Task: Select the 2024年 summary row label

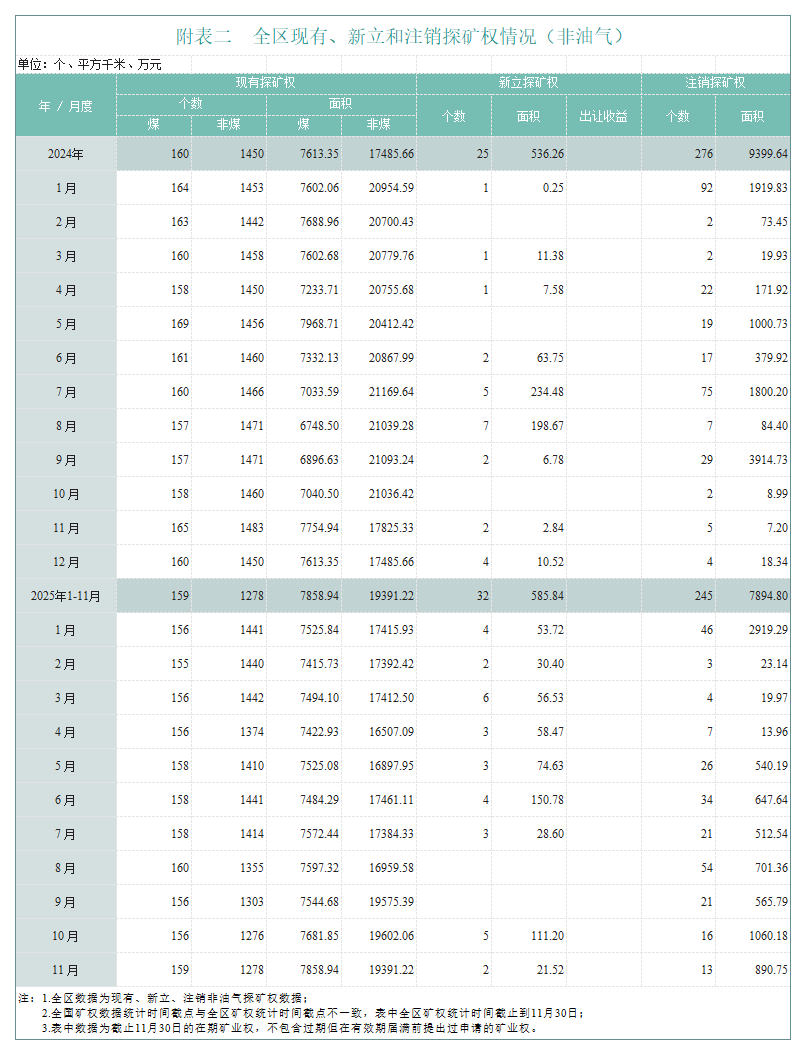Action: [x=66, y=154]
